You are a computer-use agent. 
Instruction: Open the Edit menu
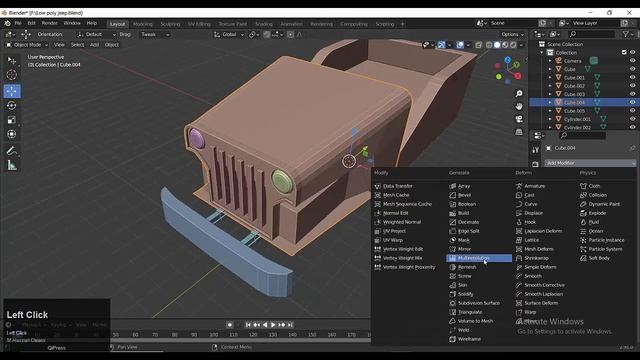[x=31, y=23]
